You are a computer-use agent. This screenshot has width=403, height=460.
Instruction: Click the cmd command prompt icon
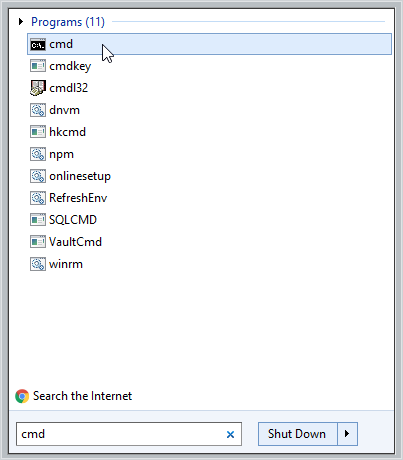point(38,44)
